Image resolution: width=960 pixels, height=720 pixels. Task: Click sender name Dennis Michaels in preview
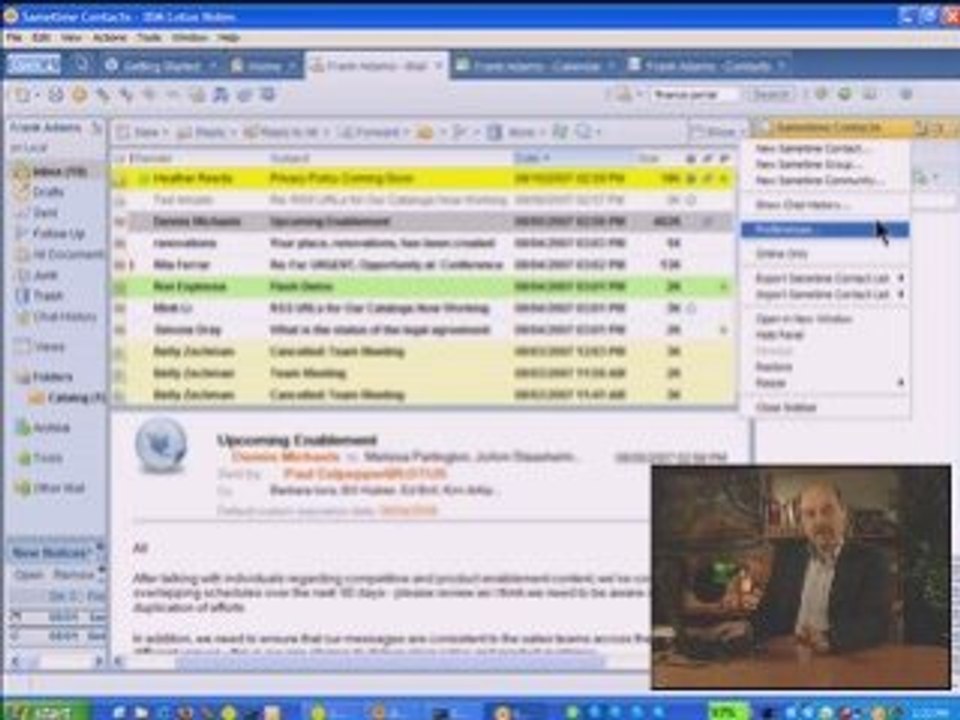click(x=285, y=457)
